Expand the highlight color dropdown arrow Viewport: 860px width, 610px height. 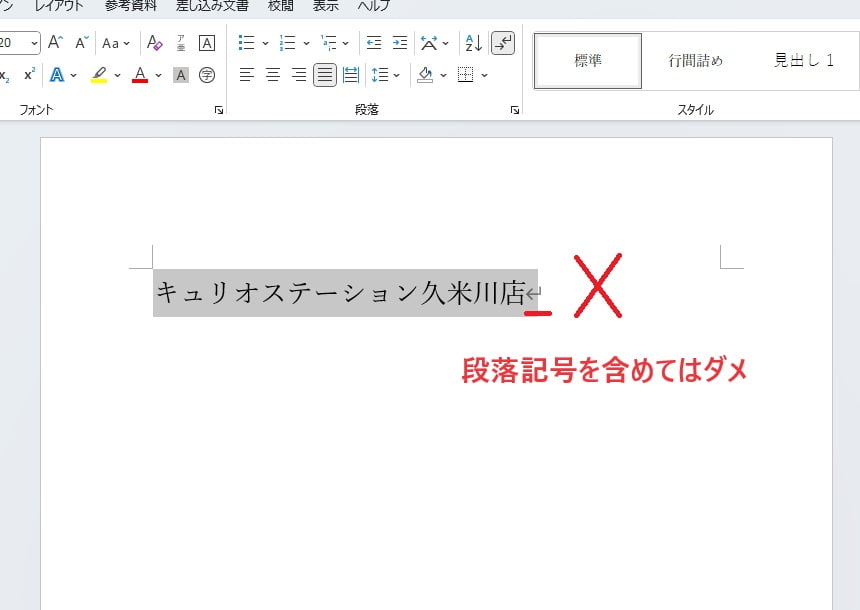(x=117, y=75)
